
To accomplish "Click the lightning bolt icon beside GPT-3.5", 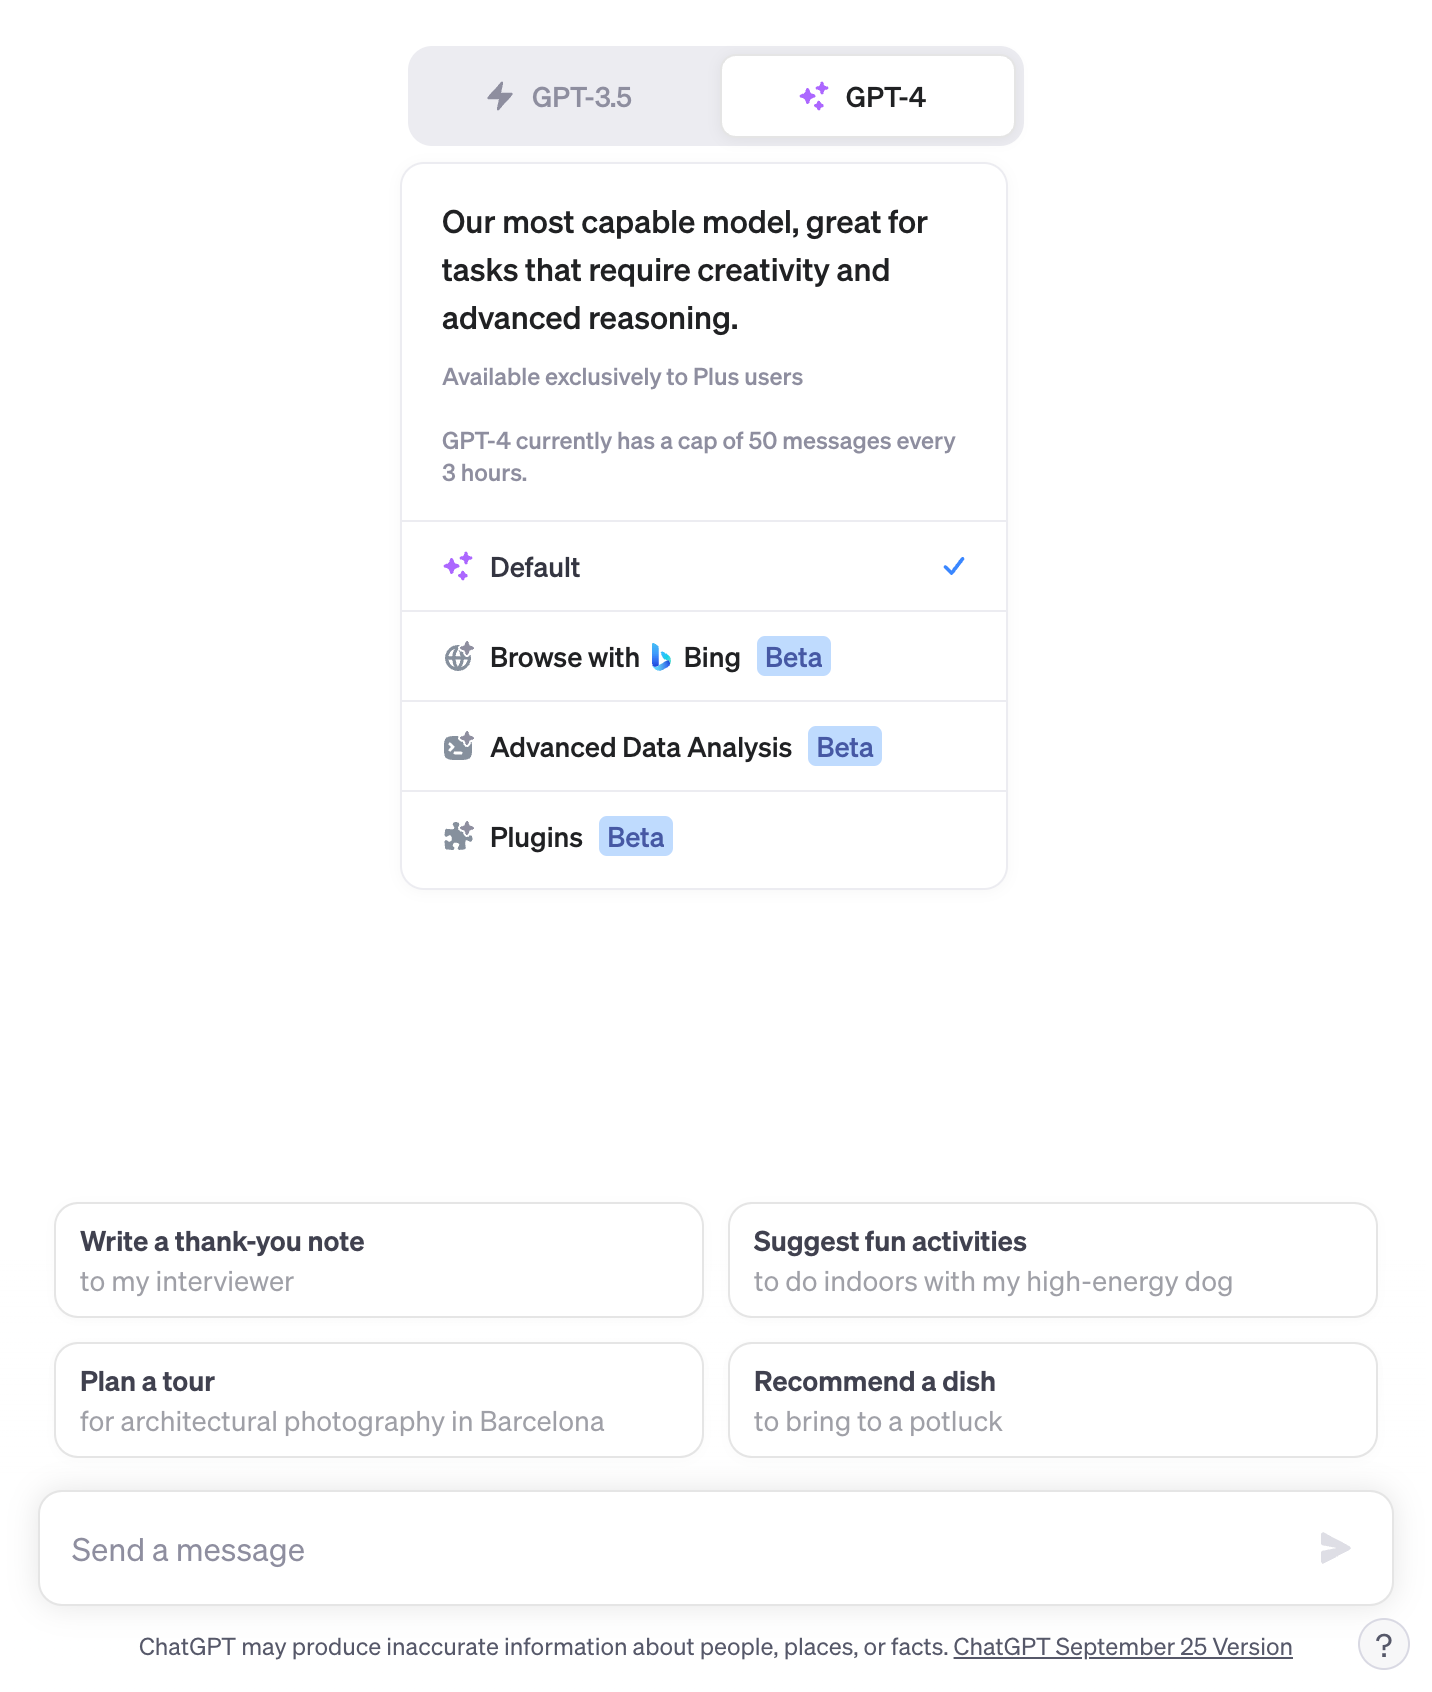I will (x=500, y=97).
